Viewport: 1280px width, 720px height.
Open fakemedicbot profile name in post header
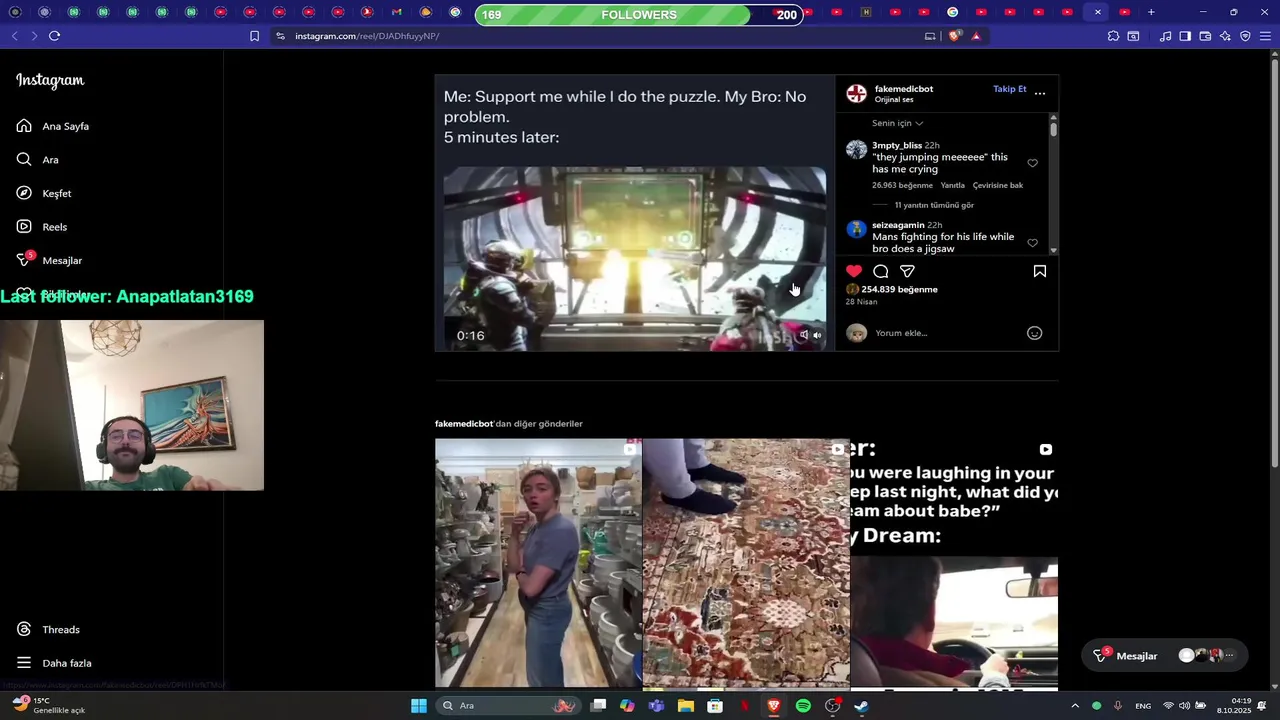pyautogui.click(x=904, y=89)
